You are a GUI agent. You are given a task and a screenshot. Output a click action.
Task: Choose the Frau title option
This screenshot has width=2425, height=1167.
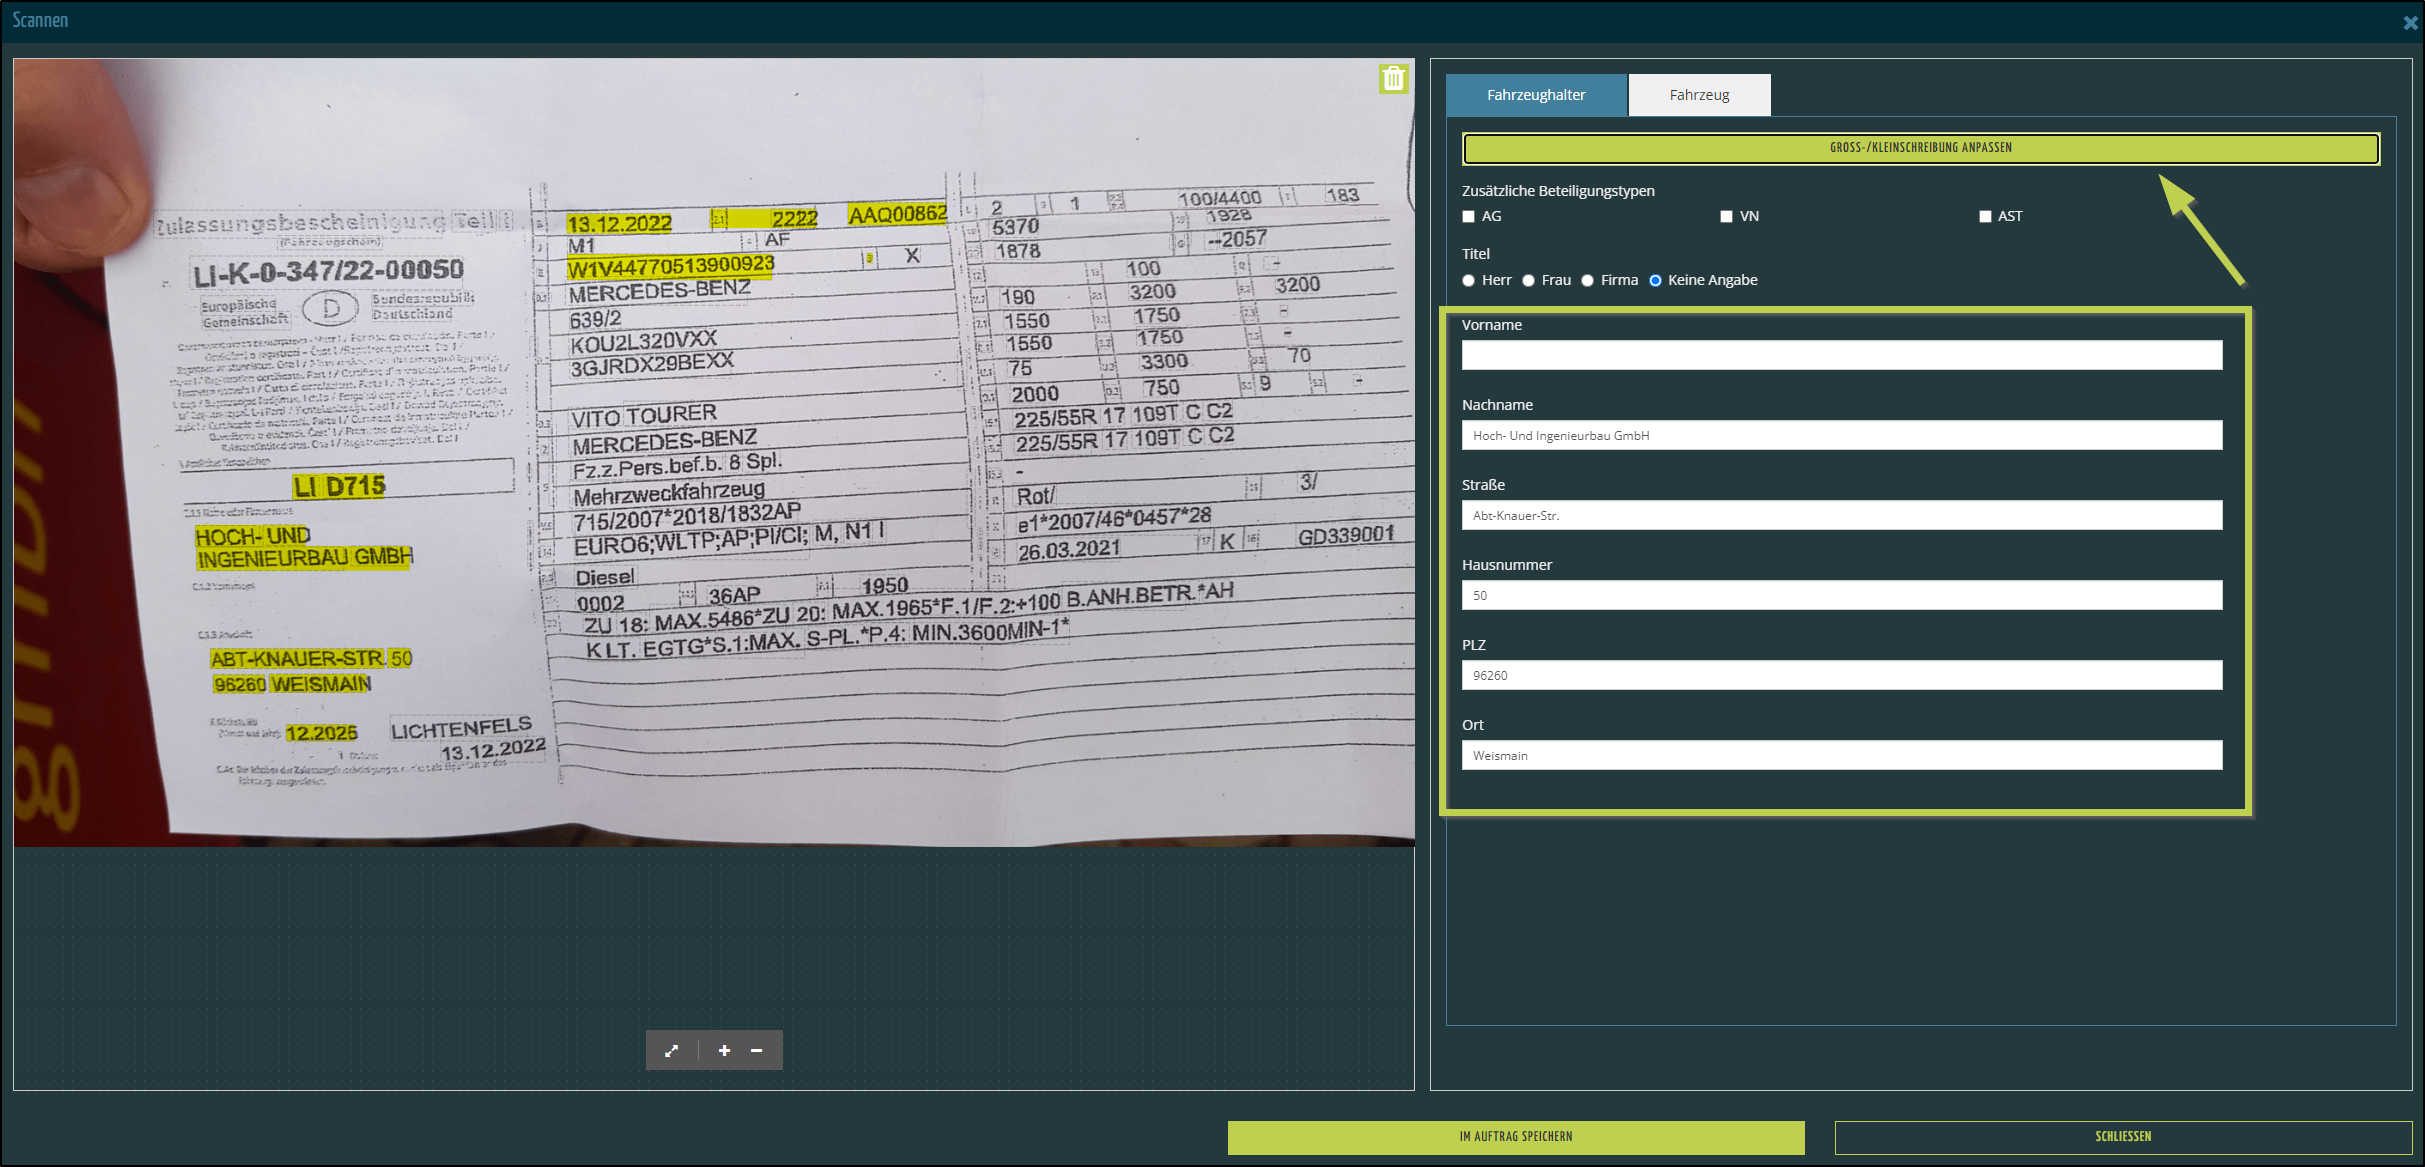(x=1528, y=280)
